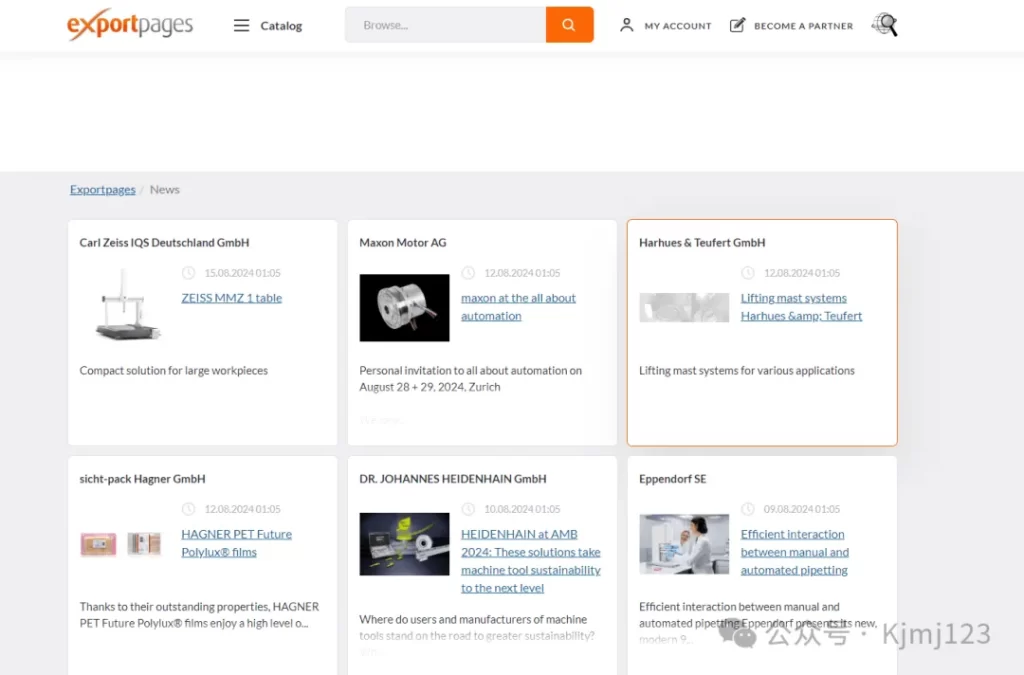Focus the Browse search field

coord(445,25)
